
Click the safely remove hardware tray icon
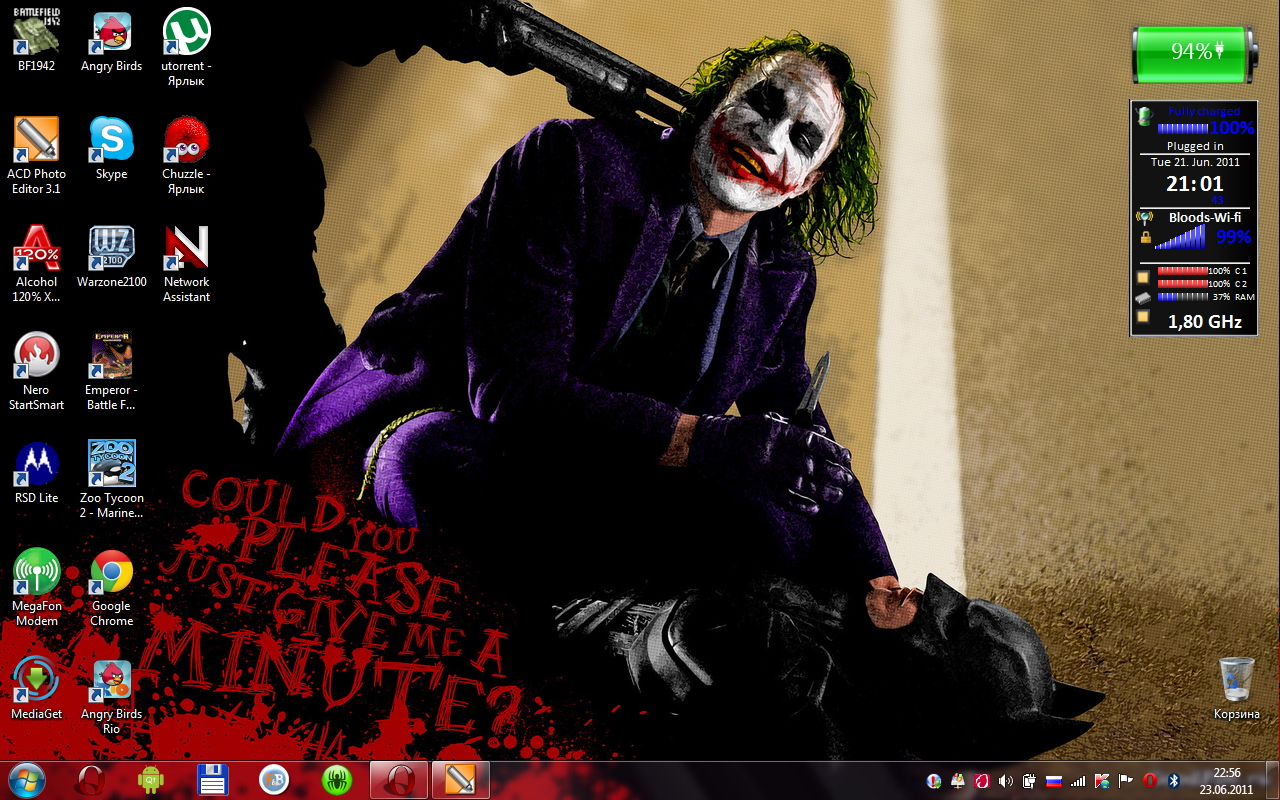point(958,780)
